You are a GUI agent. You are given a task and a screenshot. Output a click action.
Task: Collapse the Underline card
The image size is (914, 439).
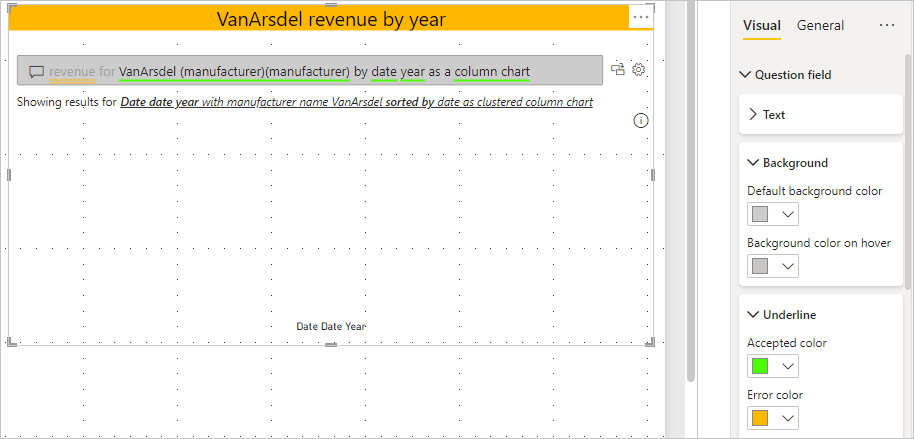pos(753,315)
